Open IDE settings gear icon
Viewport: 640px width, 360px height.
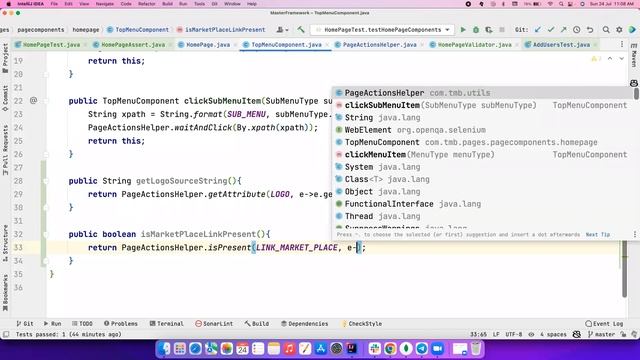pos(619,30)
